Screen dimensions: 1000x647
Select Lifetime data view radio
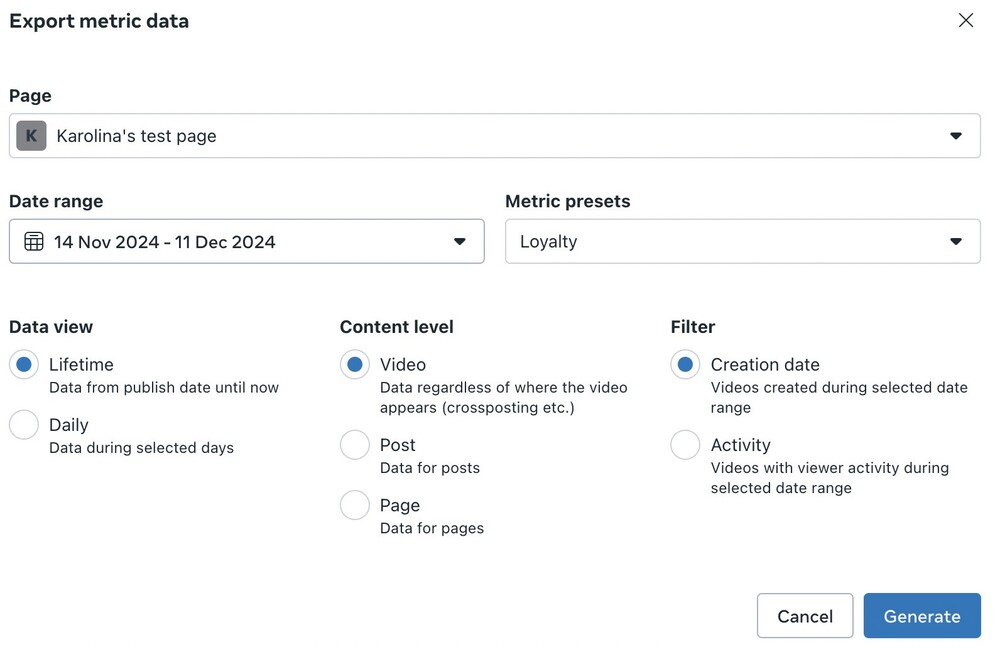pos(24,364)
